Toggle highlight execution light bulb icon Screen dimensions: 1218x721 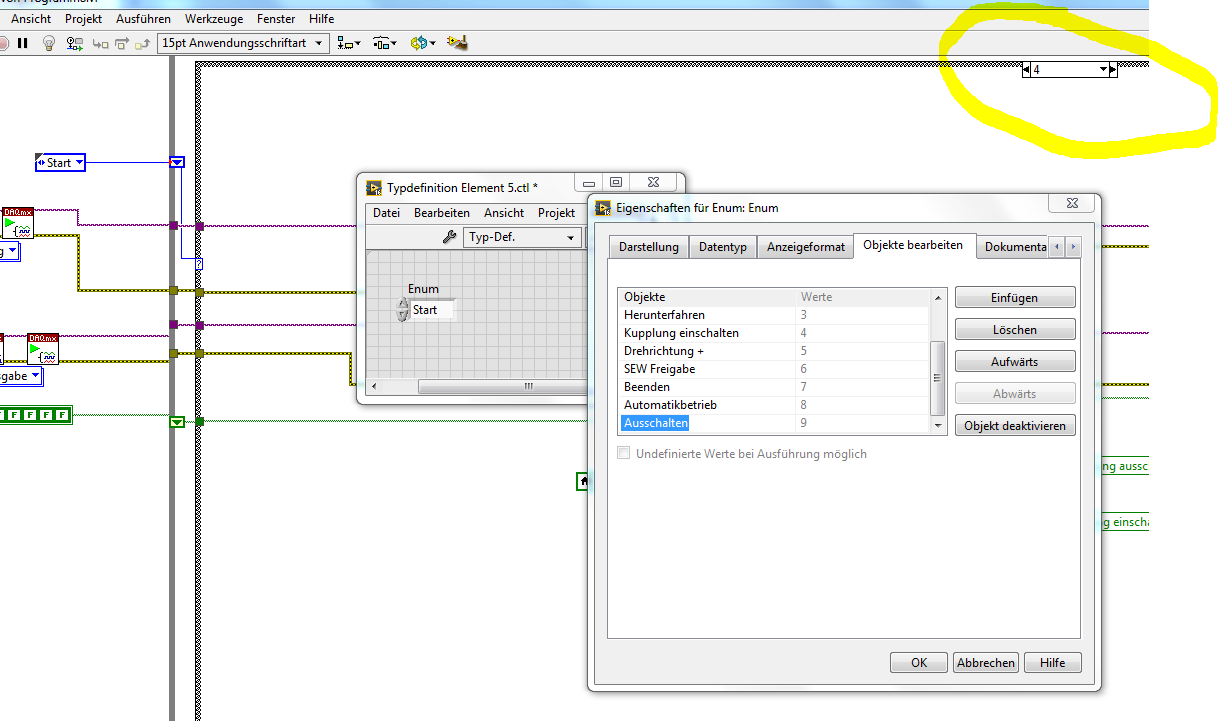coord(48,43)
